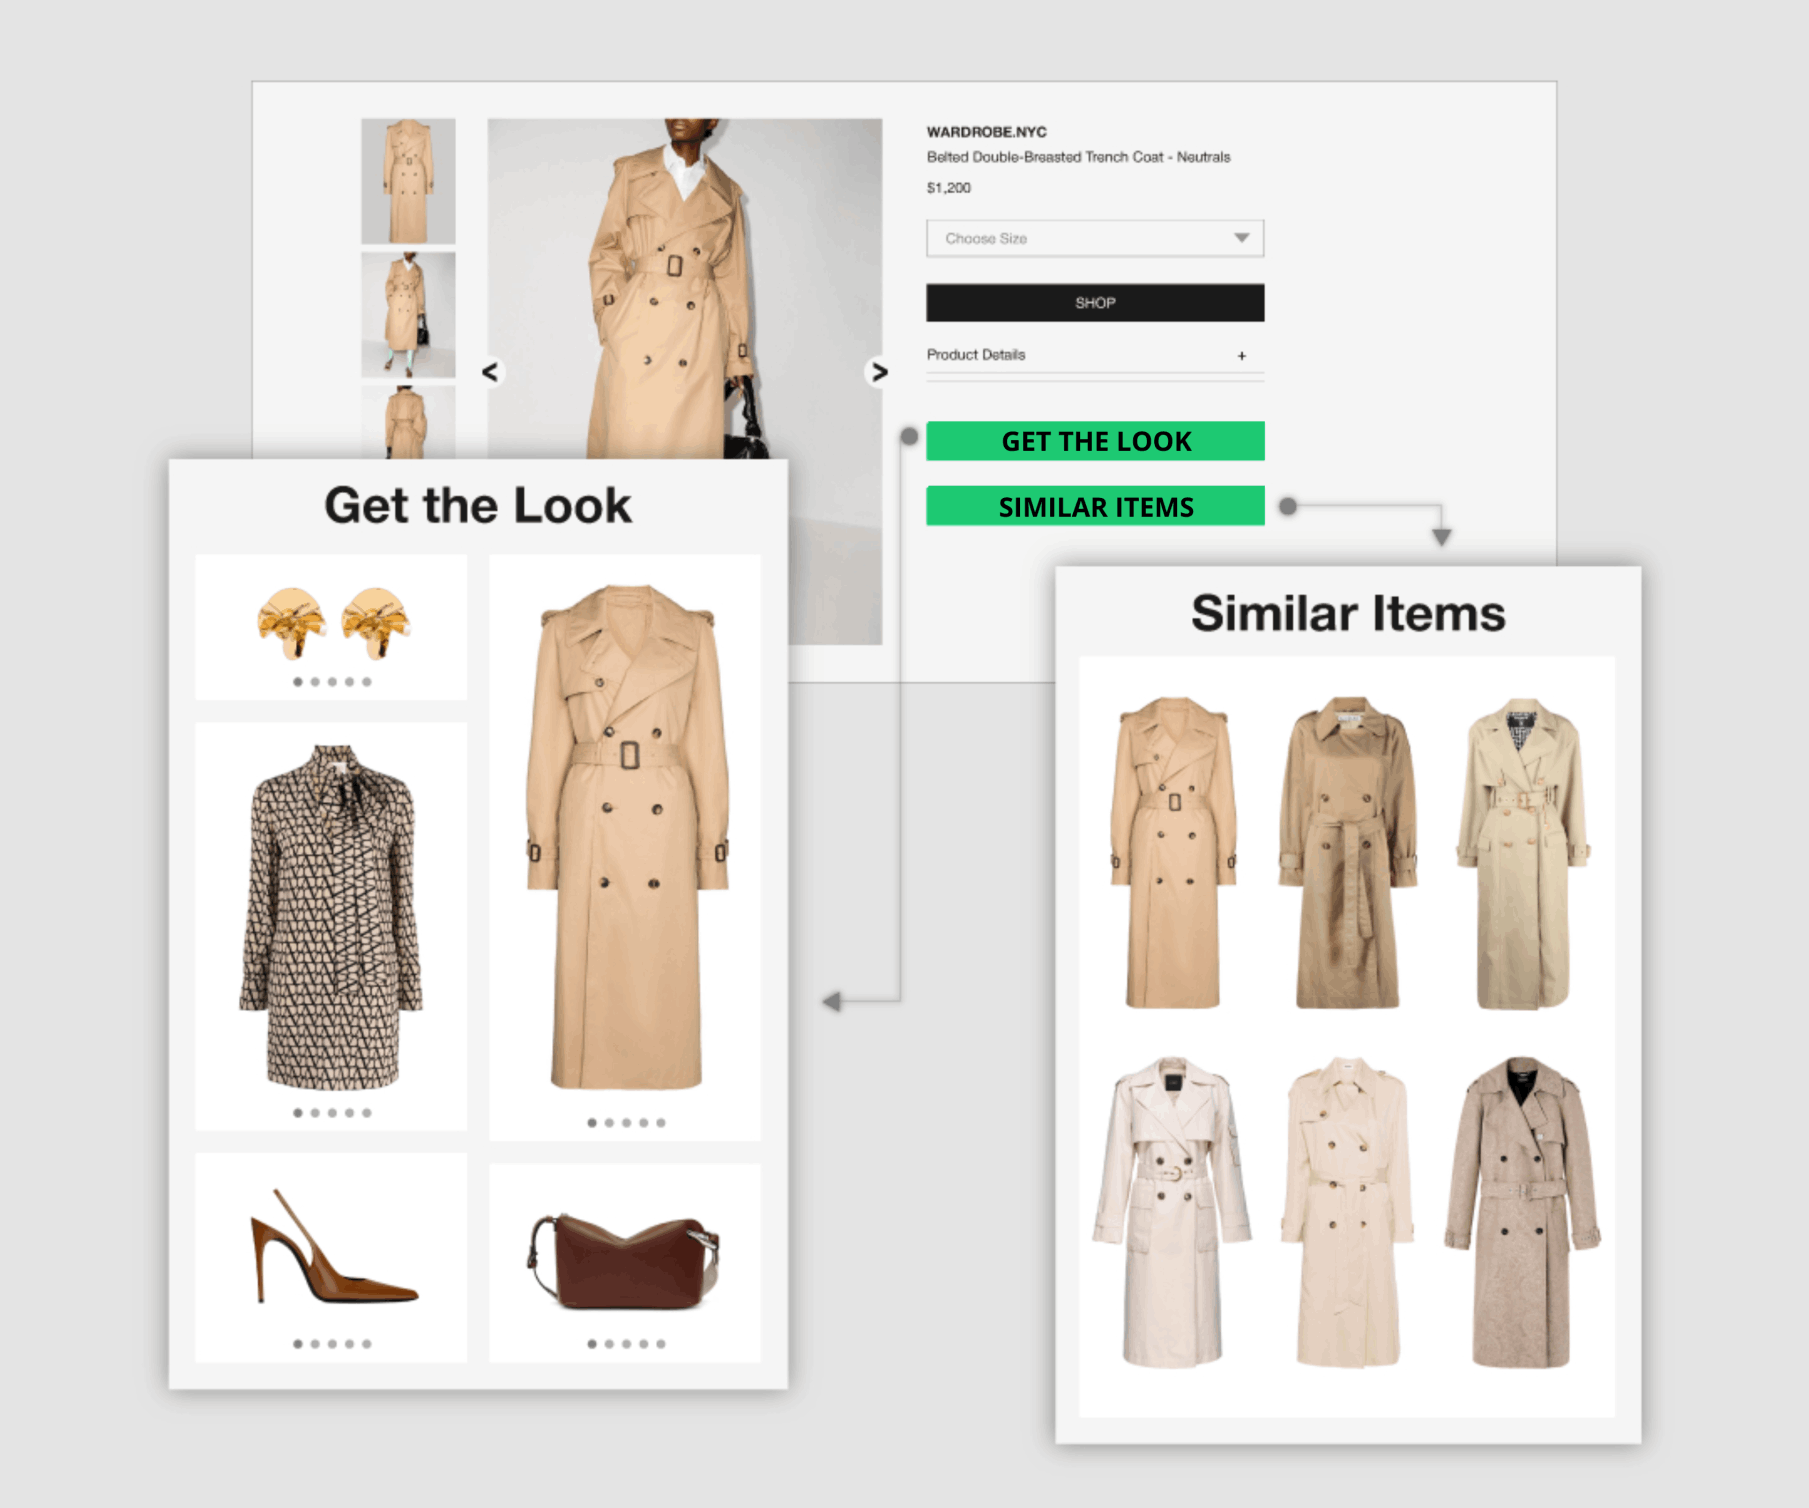
Task: Select the gold earrings in Get the Look
Action: [332, 622]
